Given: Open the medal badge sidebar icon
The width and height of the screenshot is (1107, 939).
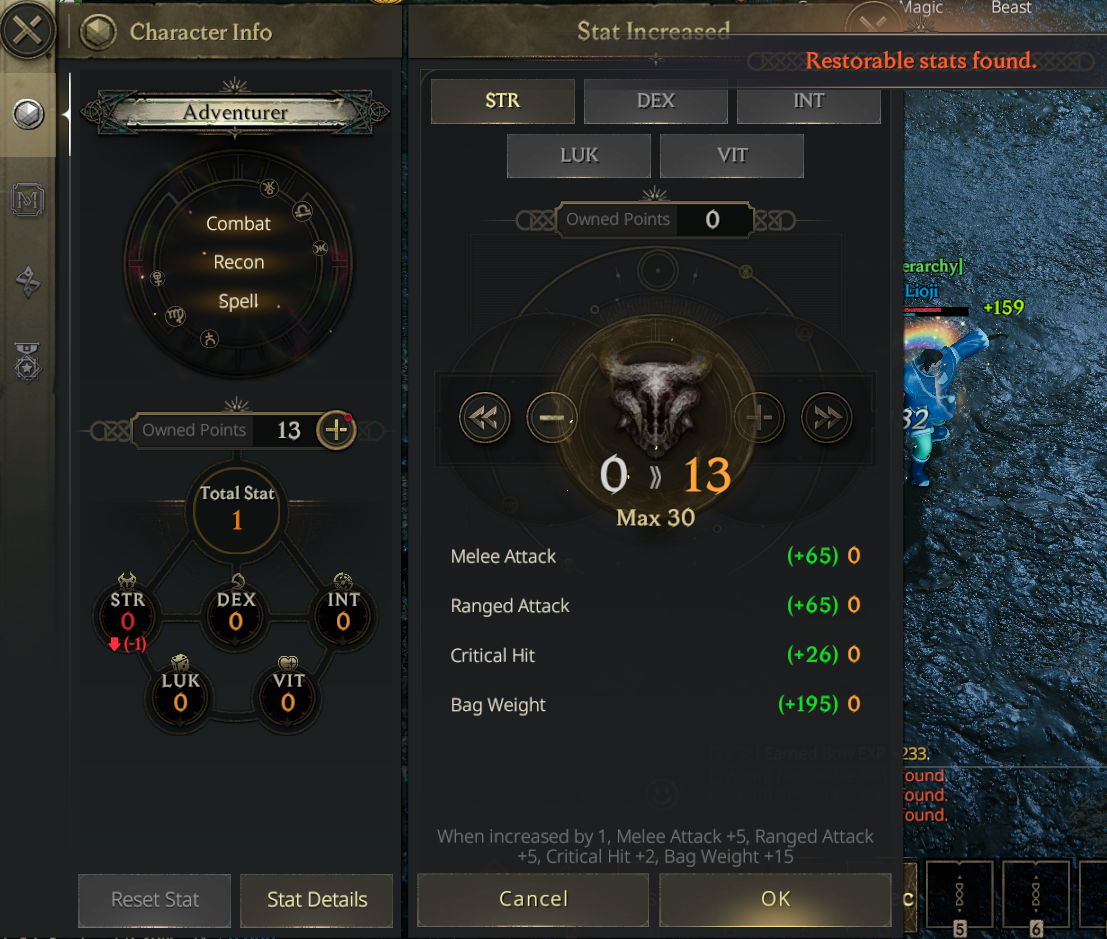Looking at the screenshot, I should pyautogui.click(x=28, y=361).
